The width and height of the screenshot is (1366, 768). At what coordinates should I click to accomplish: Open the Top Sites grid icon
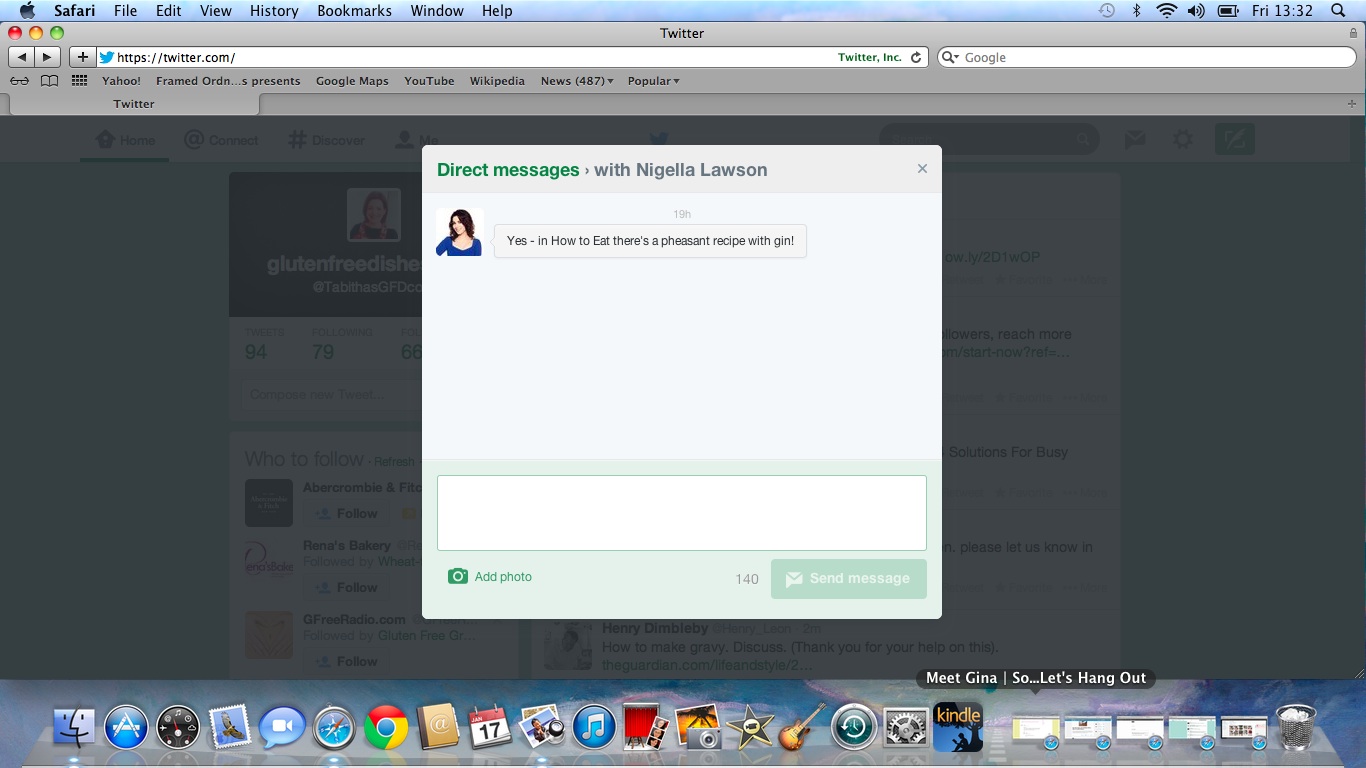click(x=79, y=81)
